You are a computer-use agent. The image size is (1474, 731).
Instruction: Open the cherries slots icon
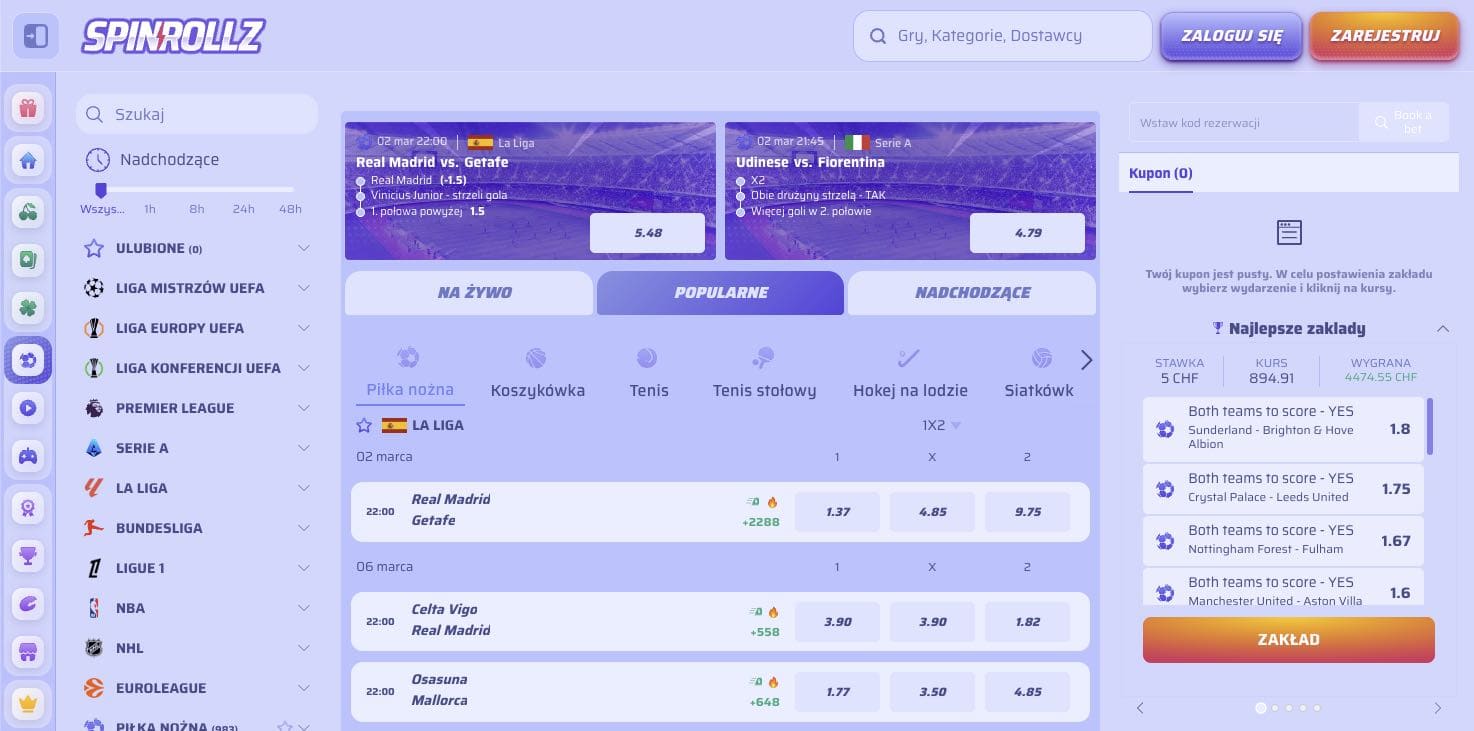28,211
